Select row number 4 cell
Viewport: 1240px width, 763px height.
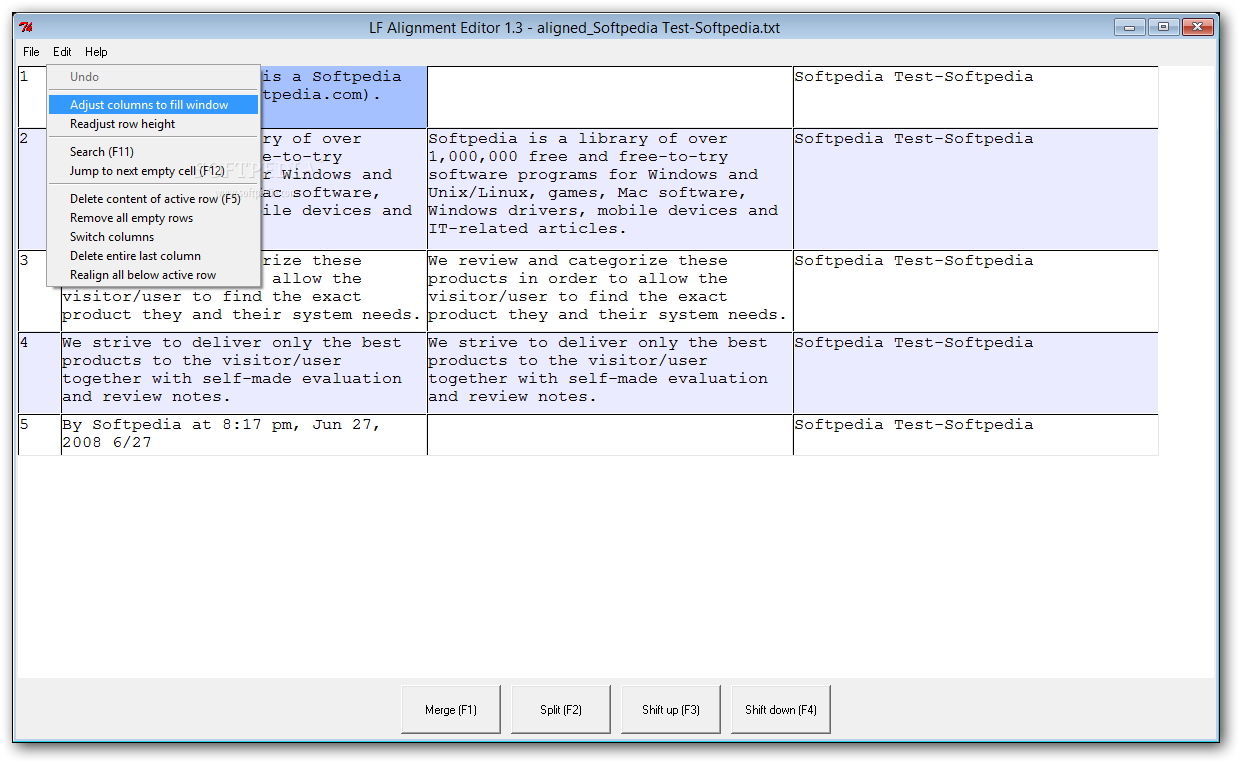[x=40, y=373]
